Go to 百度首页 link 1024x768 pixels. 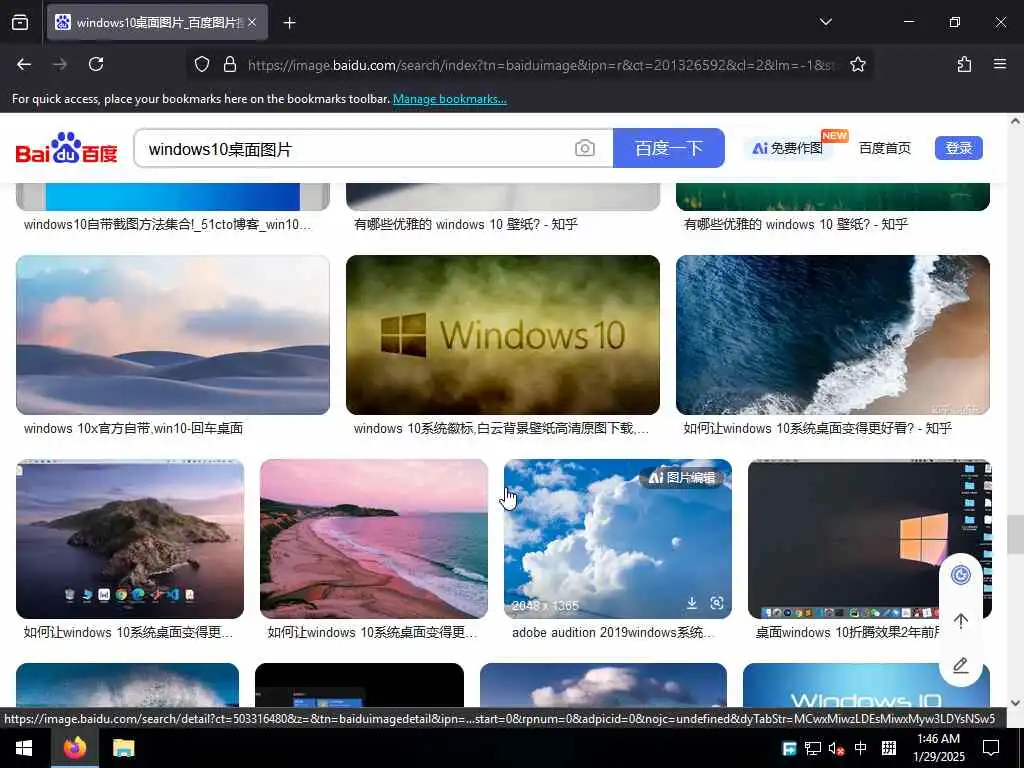tap(885, 148)
